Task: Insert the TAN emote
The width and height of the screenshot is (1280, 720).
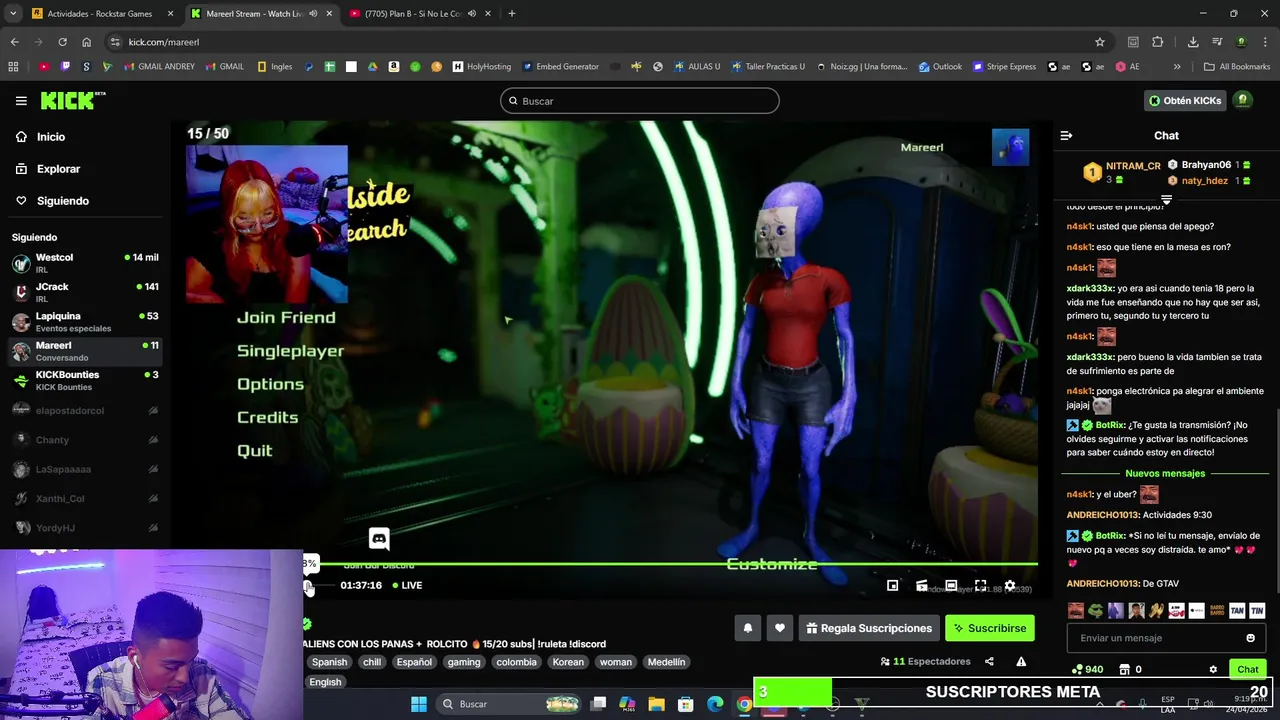Action: 1237,611
